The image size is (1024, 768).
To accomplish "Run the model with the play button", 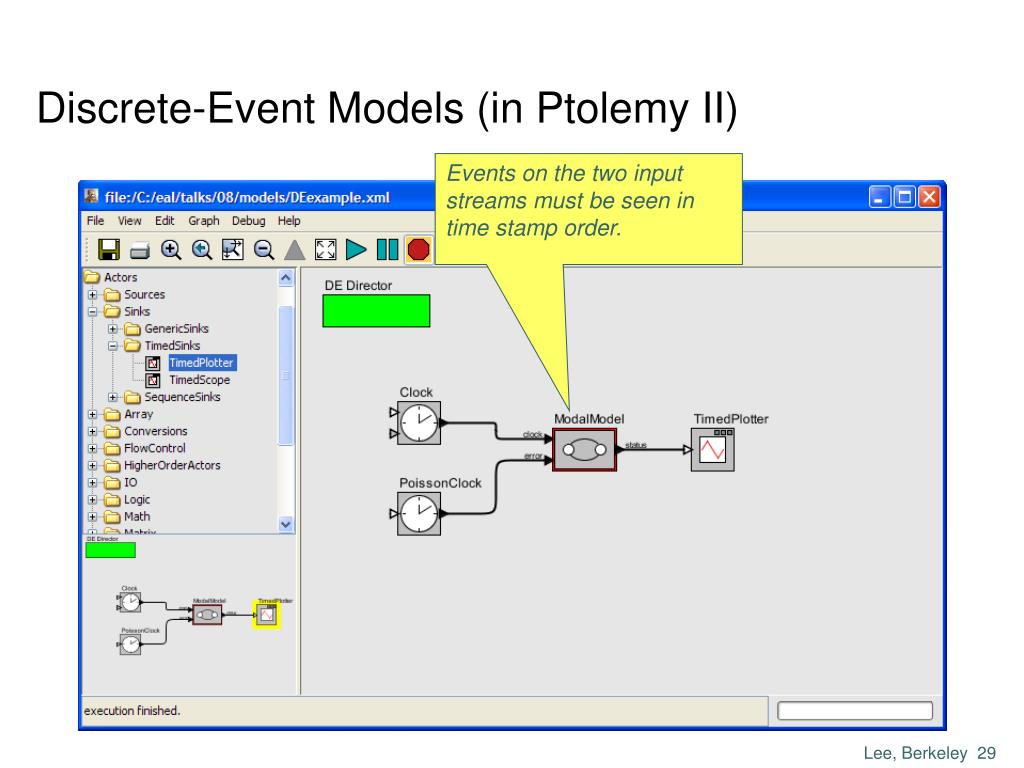I will pyautogui.click(x=356, y=249).
